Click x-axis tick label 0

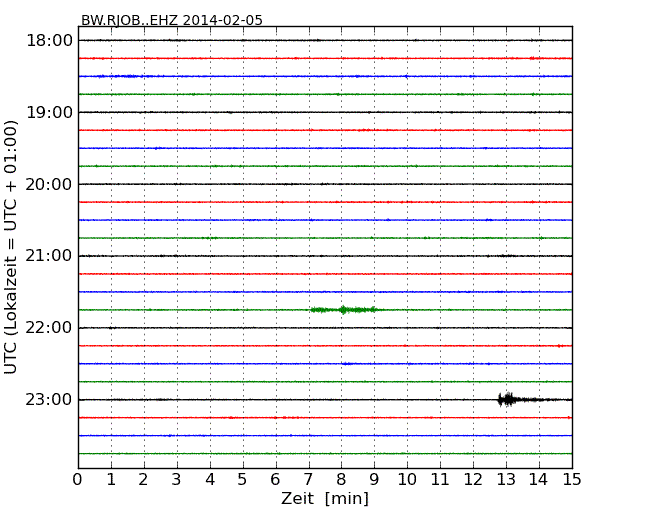point(78,480)
